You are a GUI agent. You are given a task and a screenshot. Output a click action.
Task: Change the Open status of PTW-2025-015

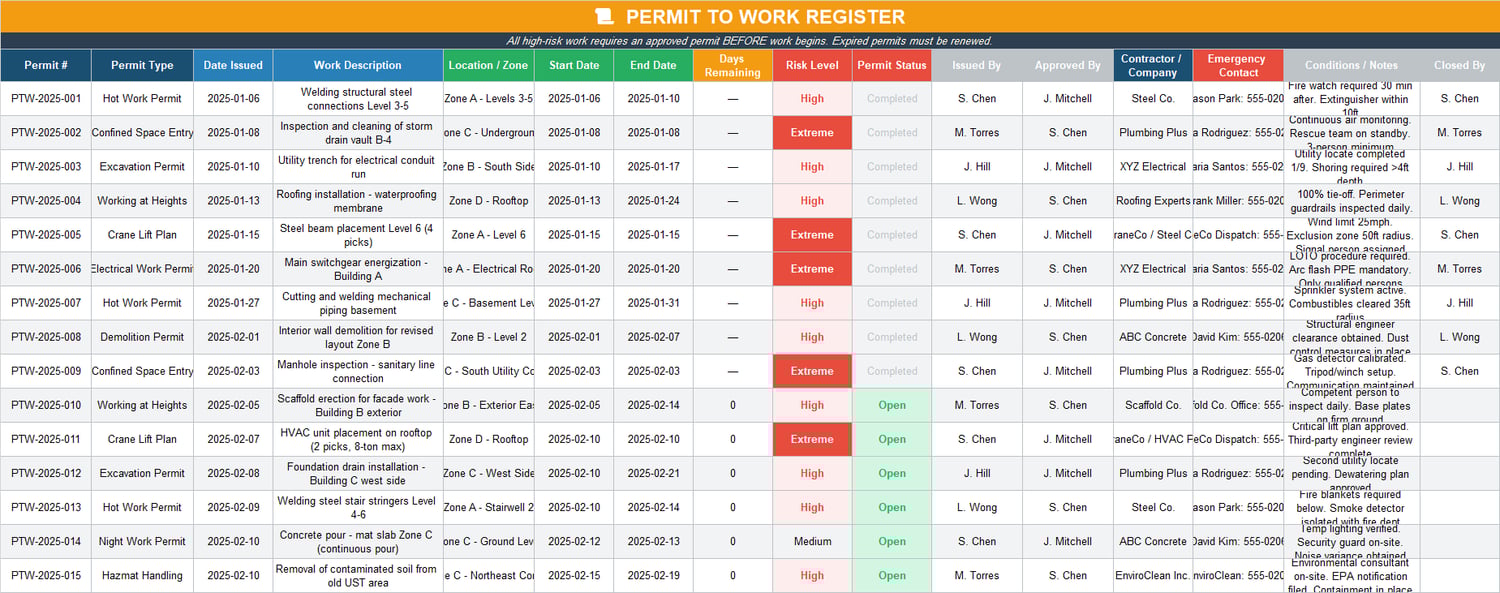pyautogui.click(x=891, y=575)
